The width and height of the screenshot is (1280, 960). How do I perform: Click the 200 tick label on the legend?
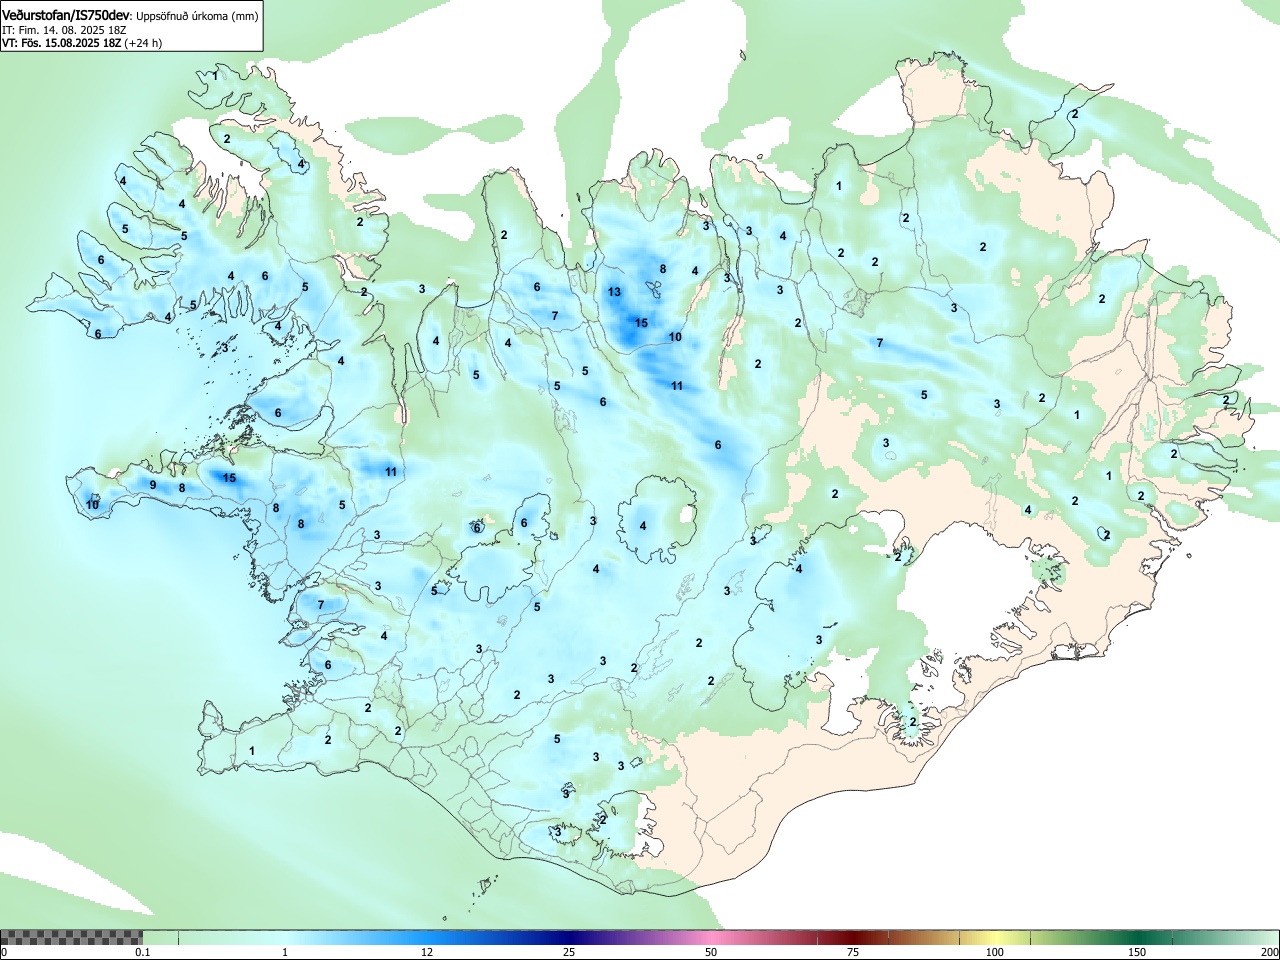[1270, 952]
